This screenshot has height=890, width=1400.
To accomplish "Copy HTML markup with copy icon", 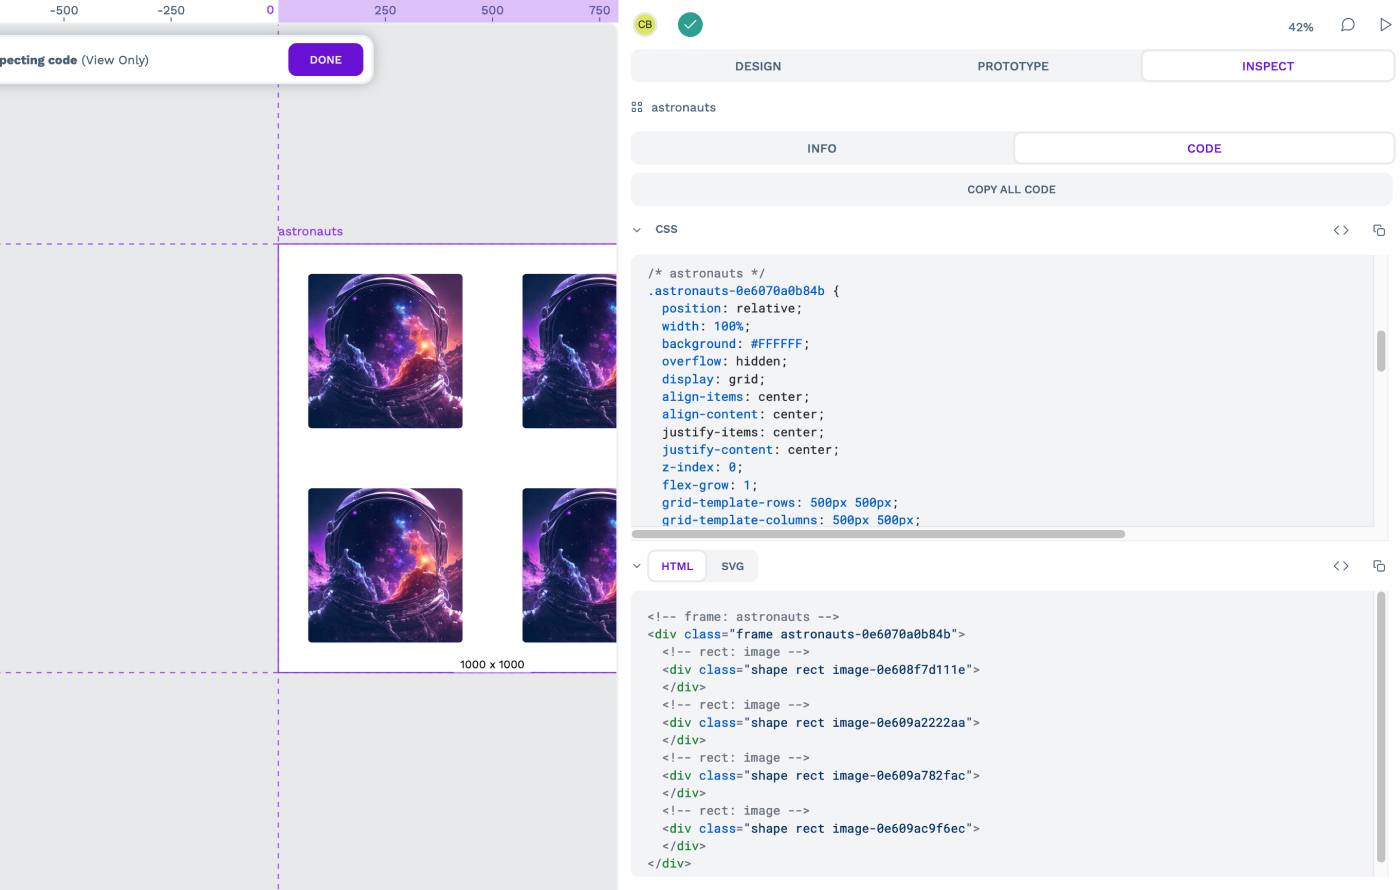I will point(1379,566).
